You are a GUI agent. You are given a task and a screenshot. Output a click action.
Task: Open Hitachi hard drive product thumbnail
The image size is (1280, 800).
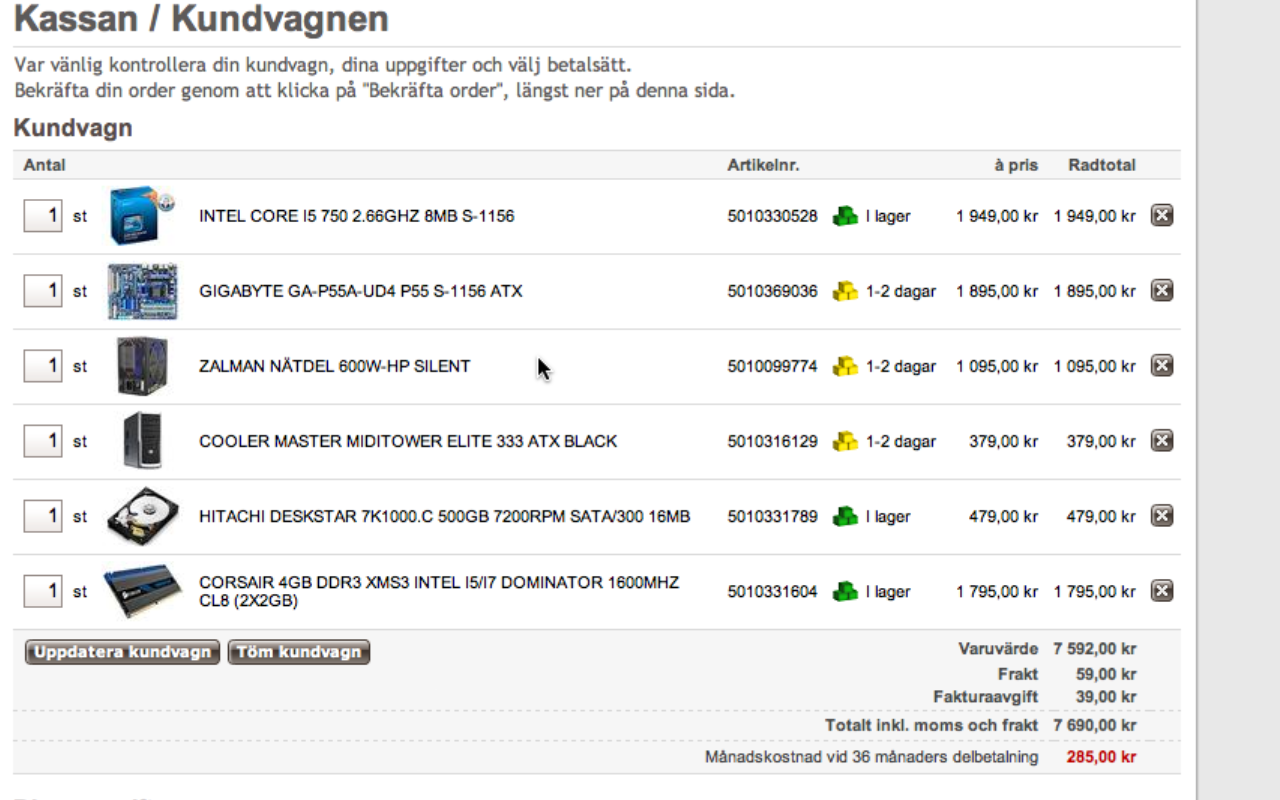(x=143, y=516)
